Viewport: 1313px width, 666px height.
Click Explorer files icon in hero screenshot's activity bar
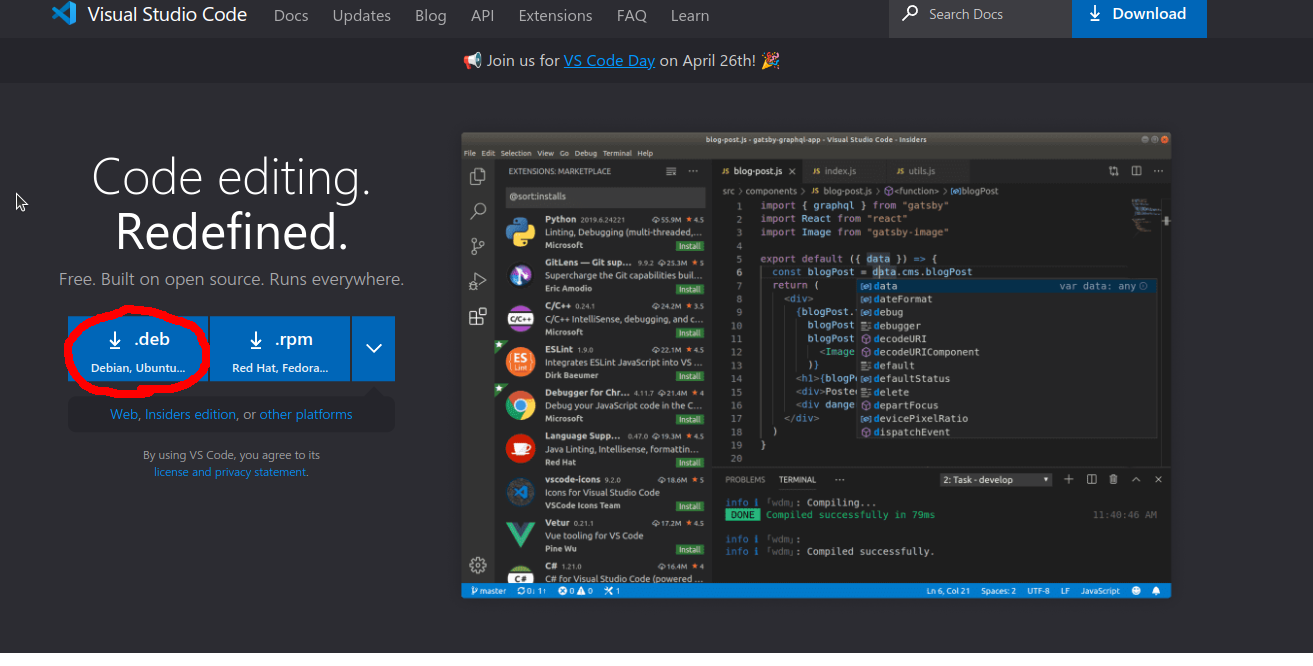click(x=478, y=177)
